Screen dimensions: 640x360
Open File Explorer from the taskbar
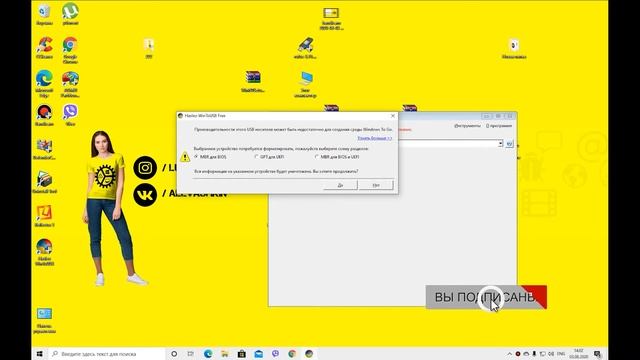[x=224, y=353]
